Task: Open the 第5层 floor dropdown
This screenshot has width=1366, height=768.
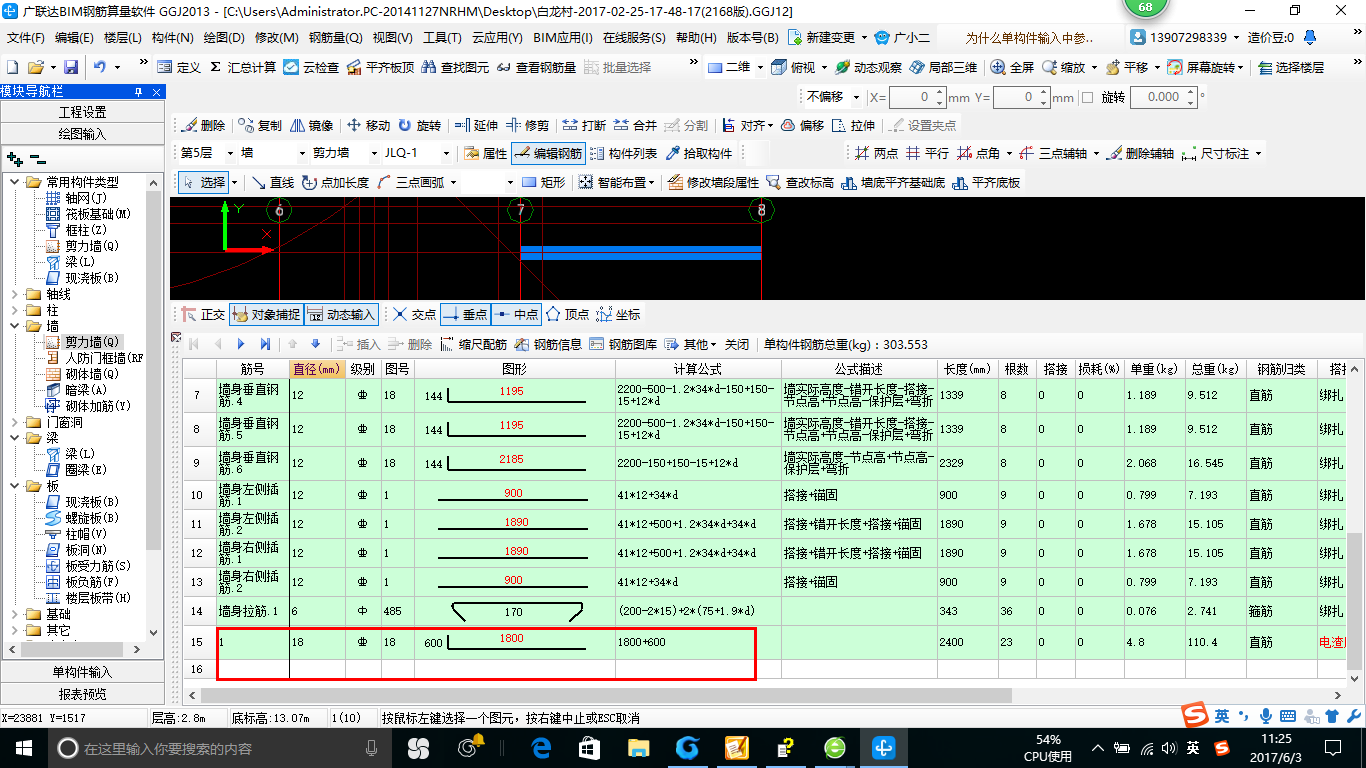Action: [207, 153]
